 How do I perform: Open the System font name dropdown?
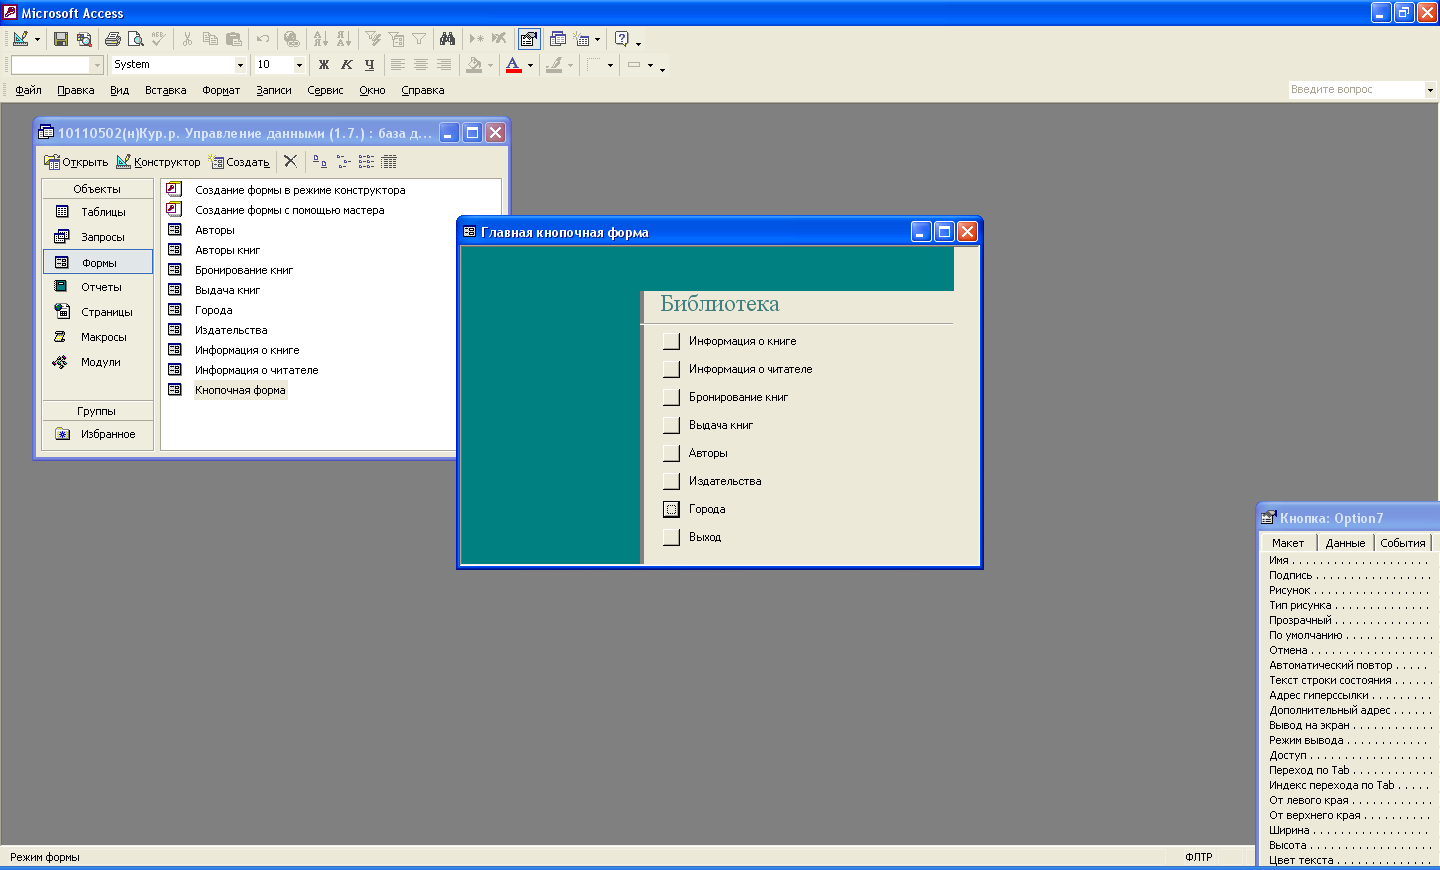(240, 65)
